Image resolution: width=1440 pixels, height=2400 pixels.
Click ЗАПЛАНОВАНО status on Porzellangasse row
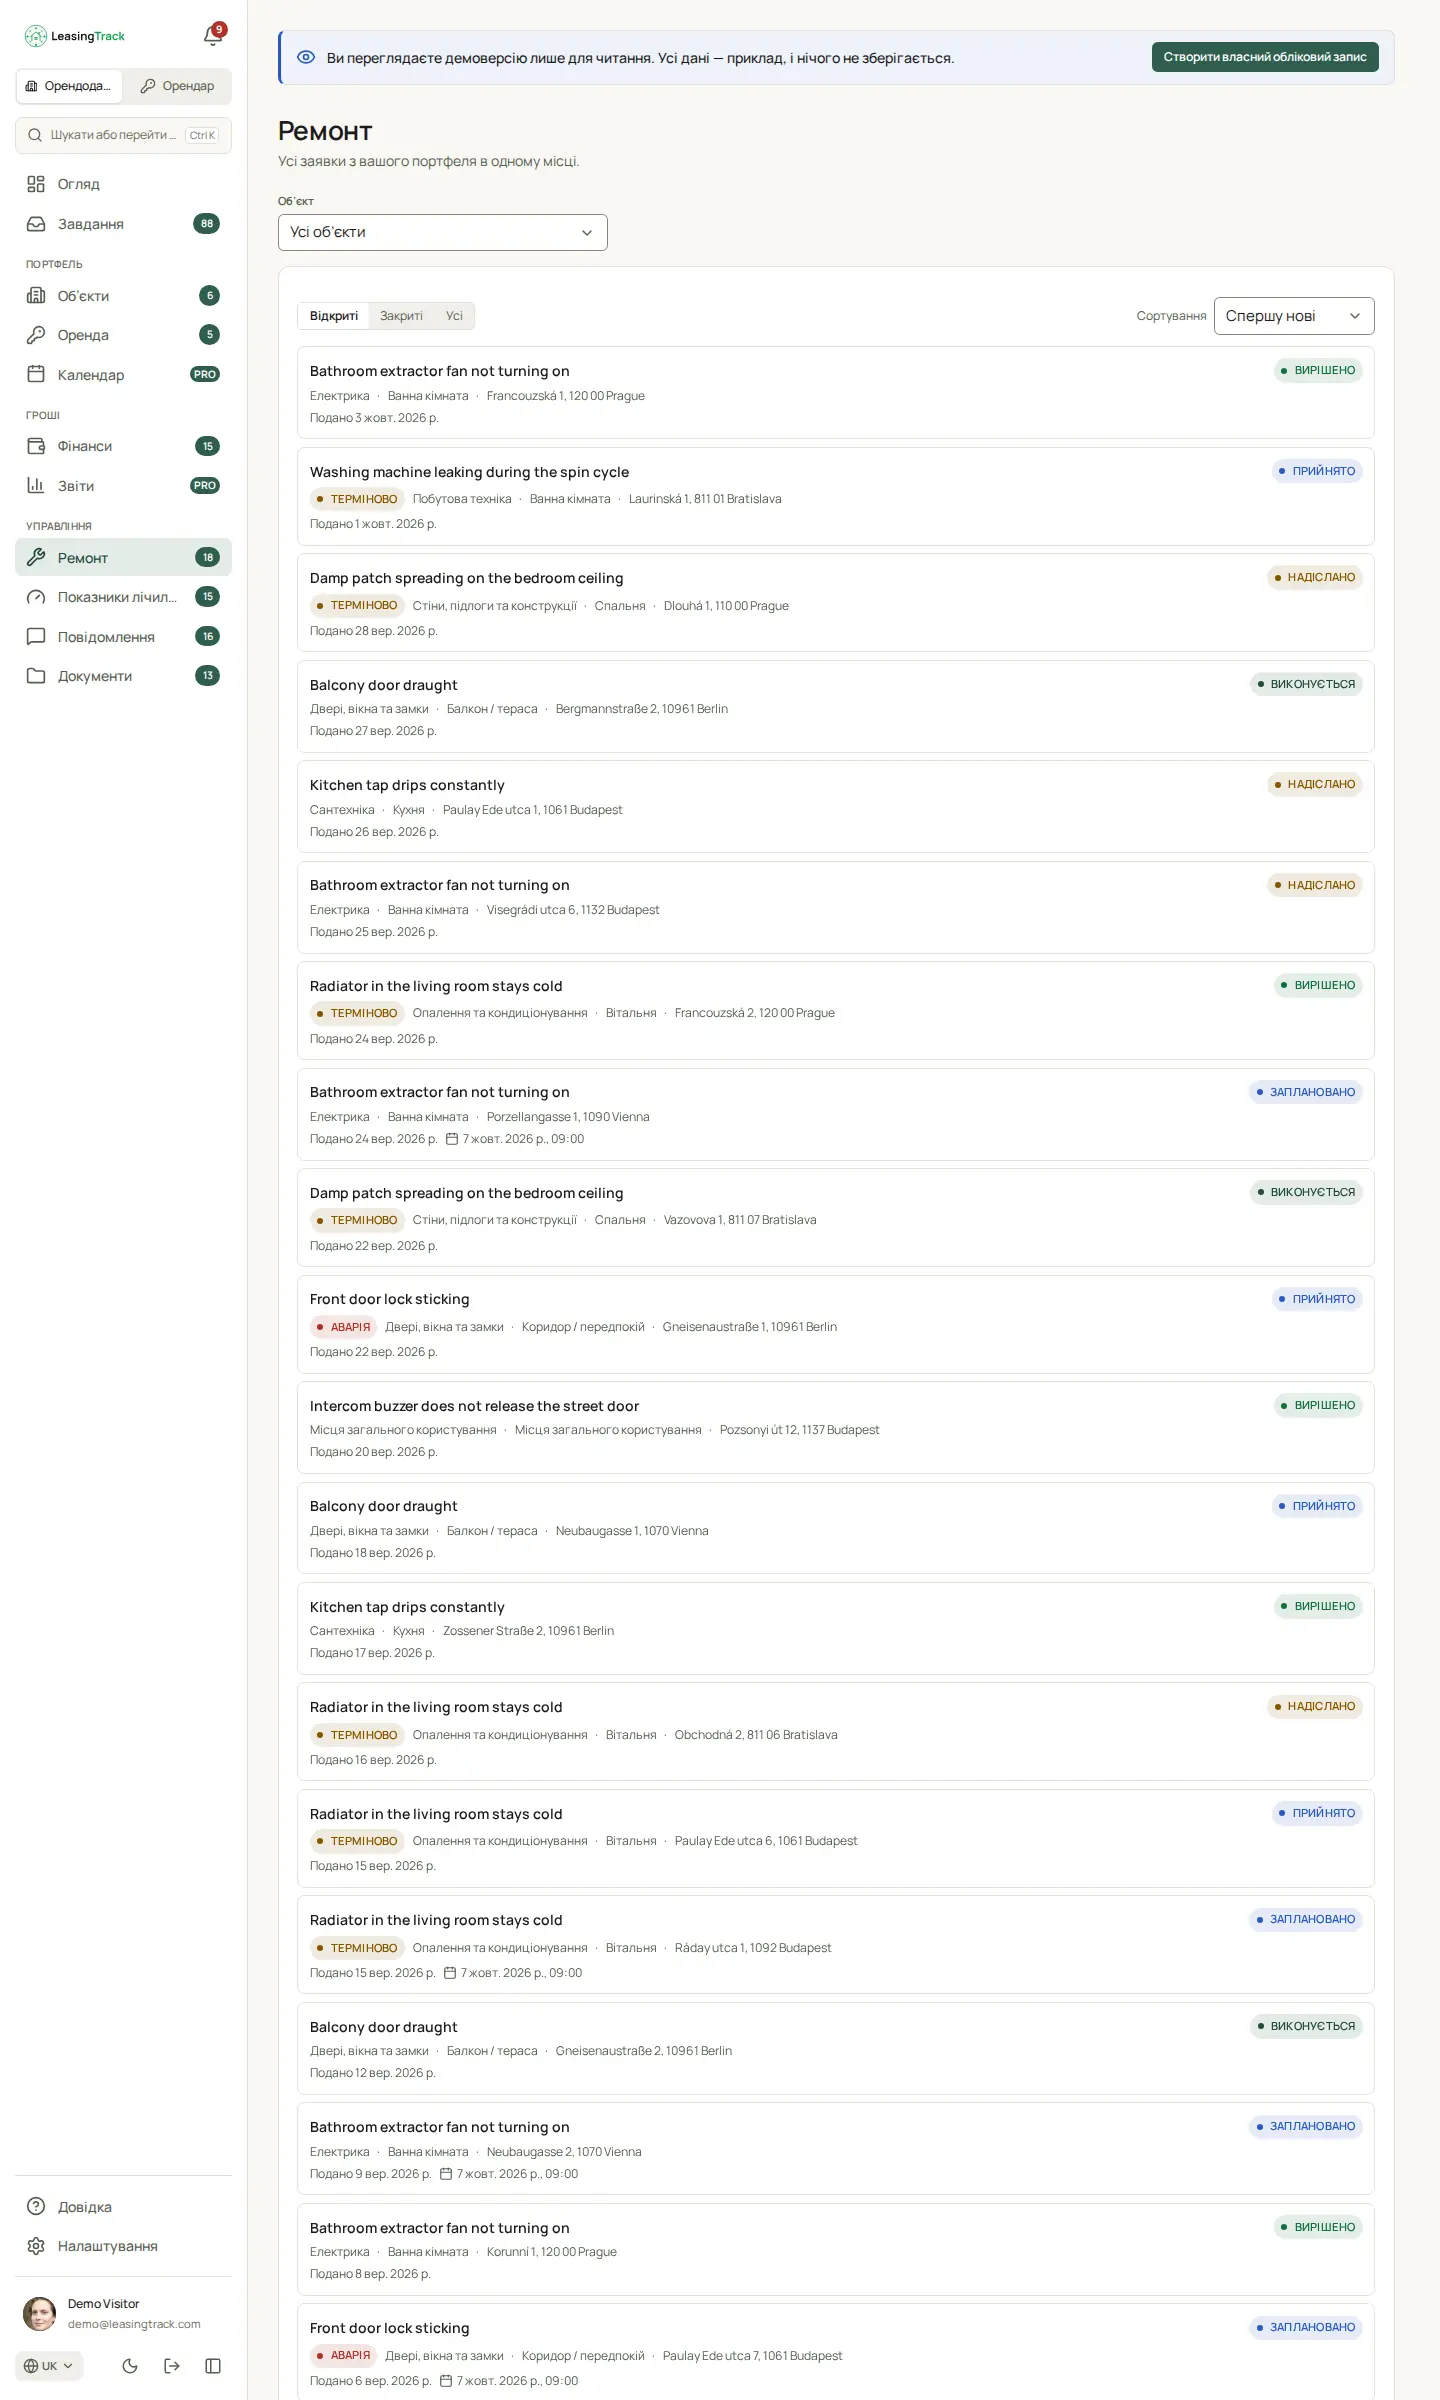1306,1092
